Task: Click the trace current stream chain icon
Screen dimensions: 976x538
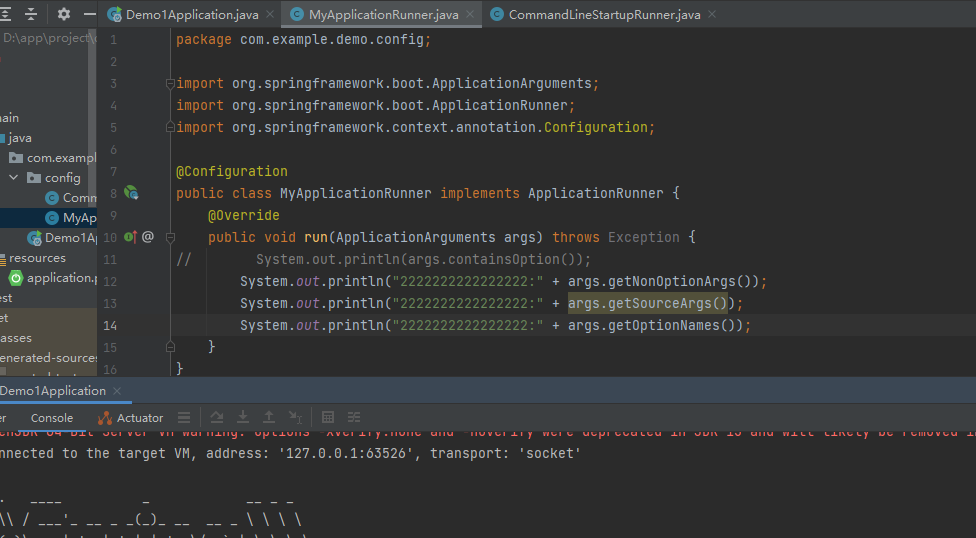Action: 354,417
